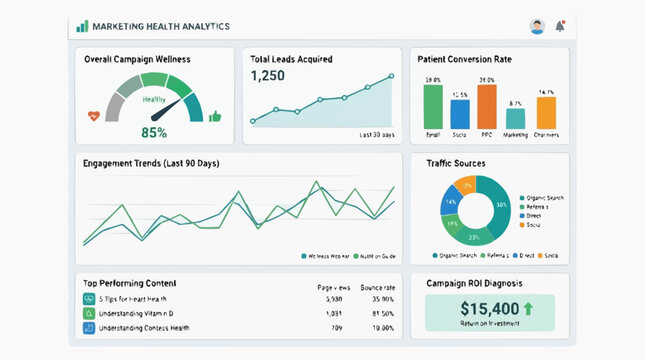Click the Nutrition Guide legend label
645x360 pixels.
[x=378, y=256]
